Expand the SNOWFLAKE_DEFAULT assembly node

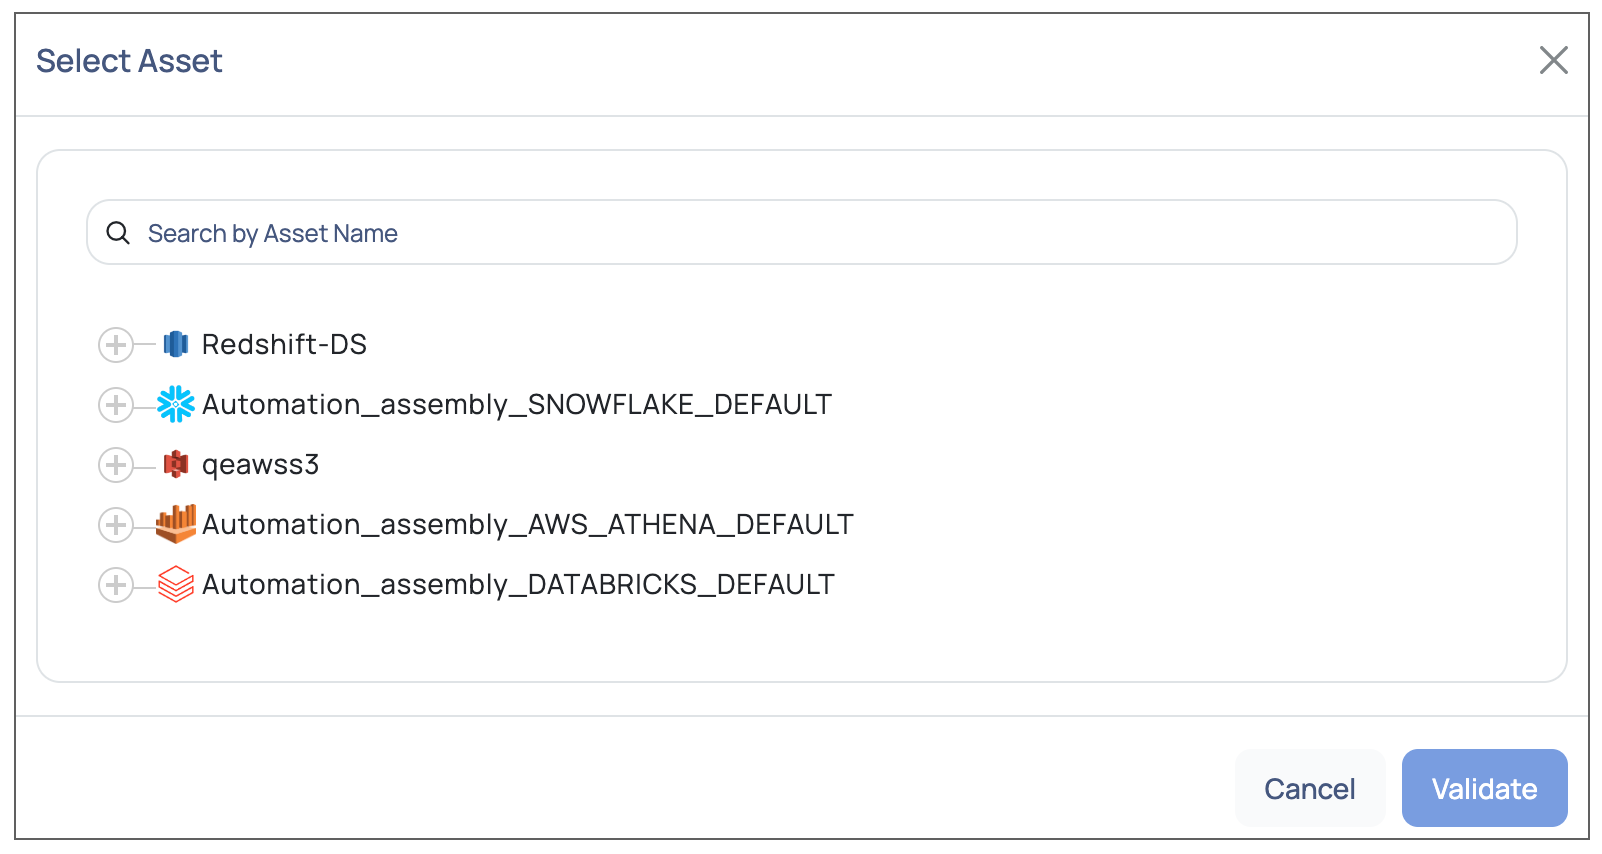pyautogui.click(x=116, y=404)
